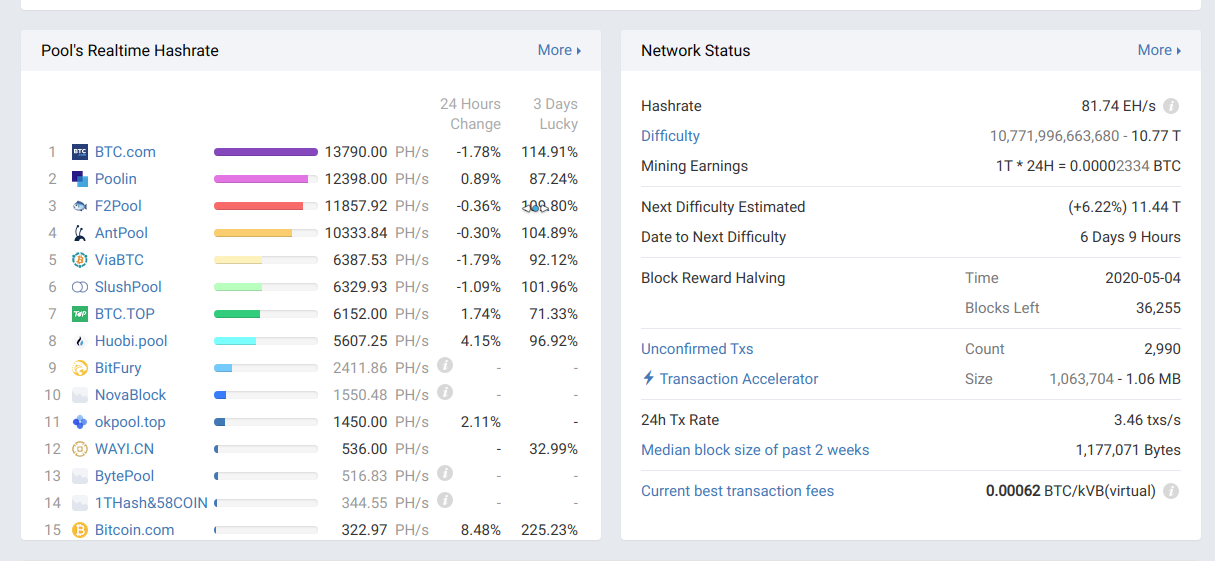Open Current best transaction fees link

click(737, 491)
